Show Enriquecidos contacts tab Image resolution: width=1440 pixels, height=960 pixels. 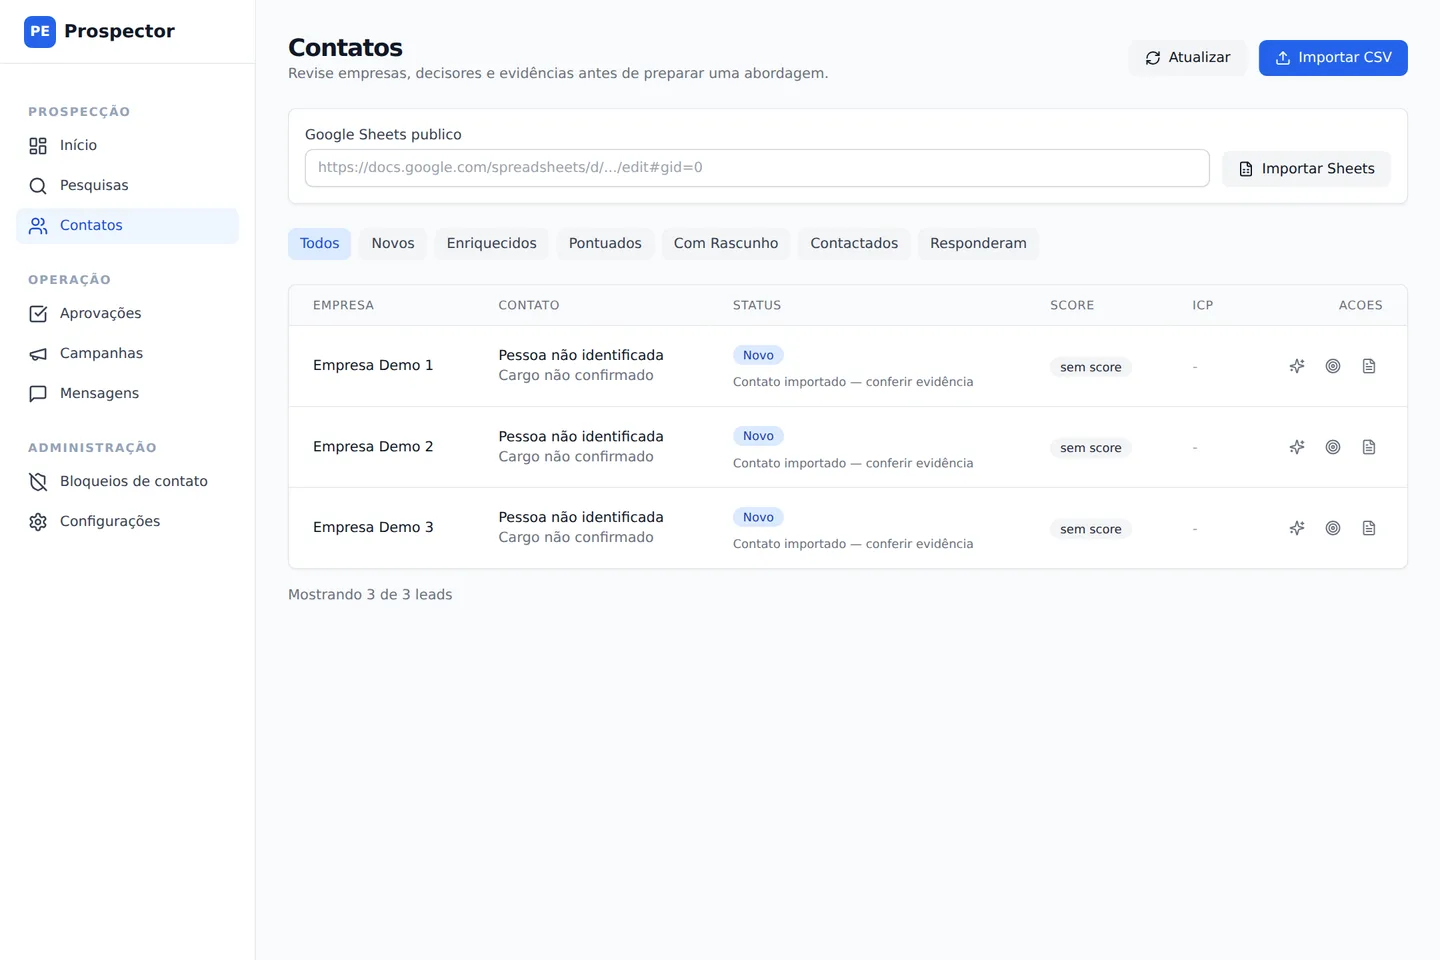click(x=492, y=244)
